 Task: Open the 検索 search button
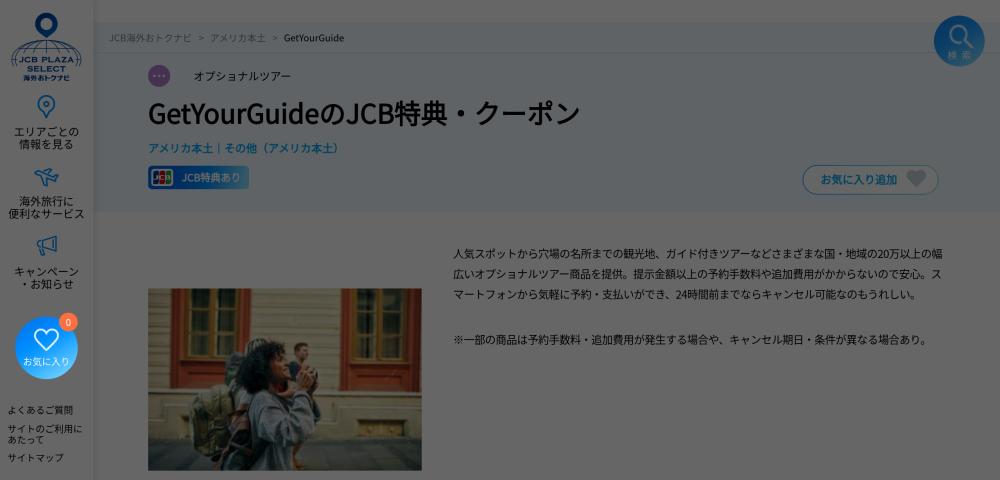pyautogui.click(x=959, y=41)
